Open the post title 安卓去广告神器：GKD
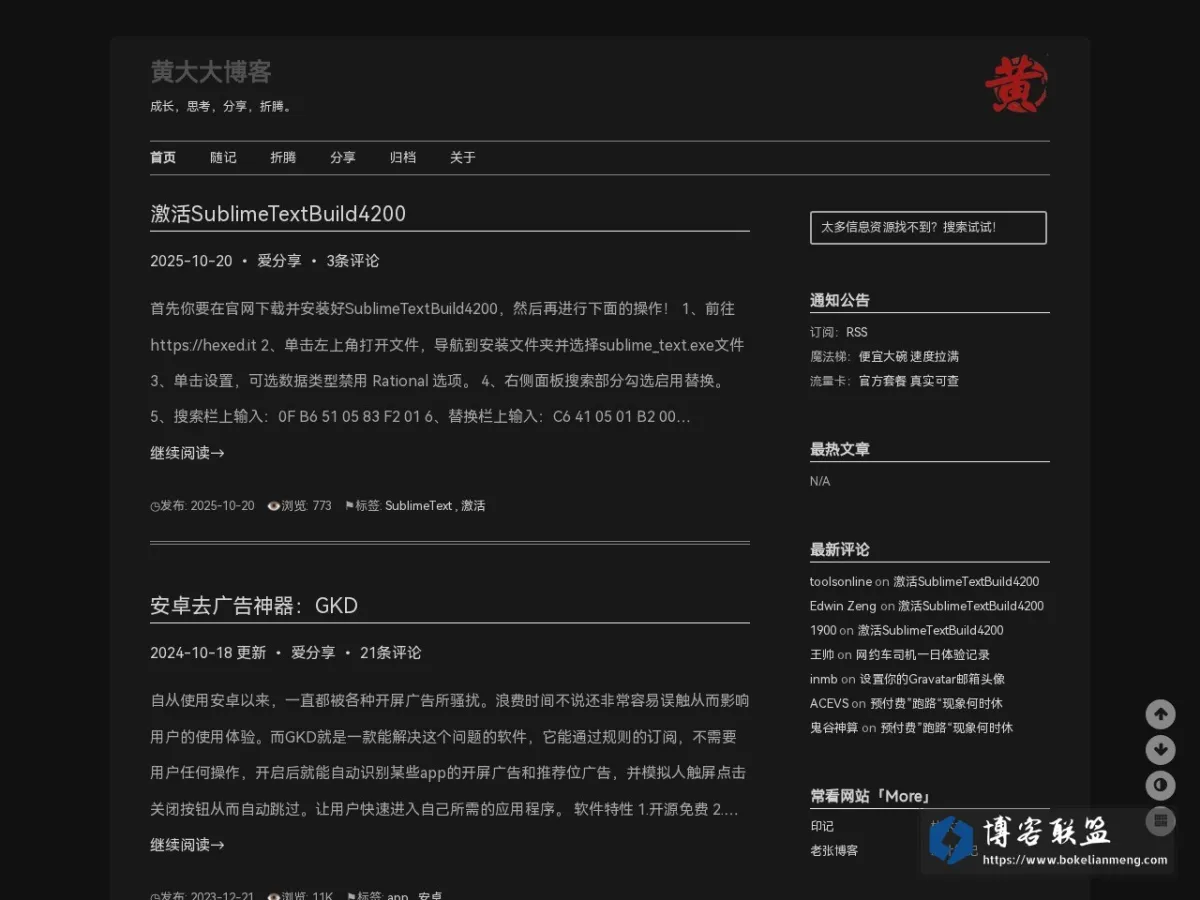Image resolution: width=1200 pixels, height=900 pixels. pos(254,605)
